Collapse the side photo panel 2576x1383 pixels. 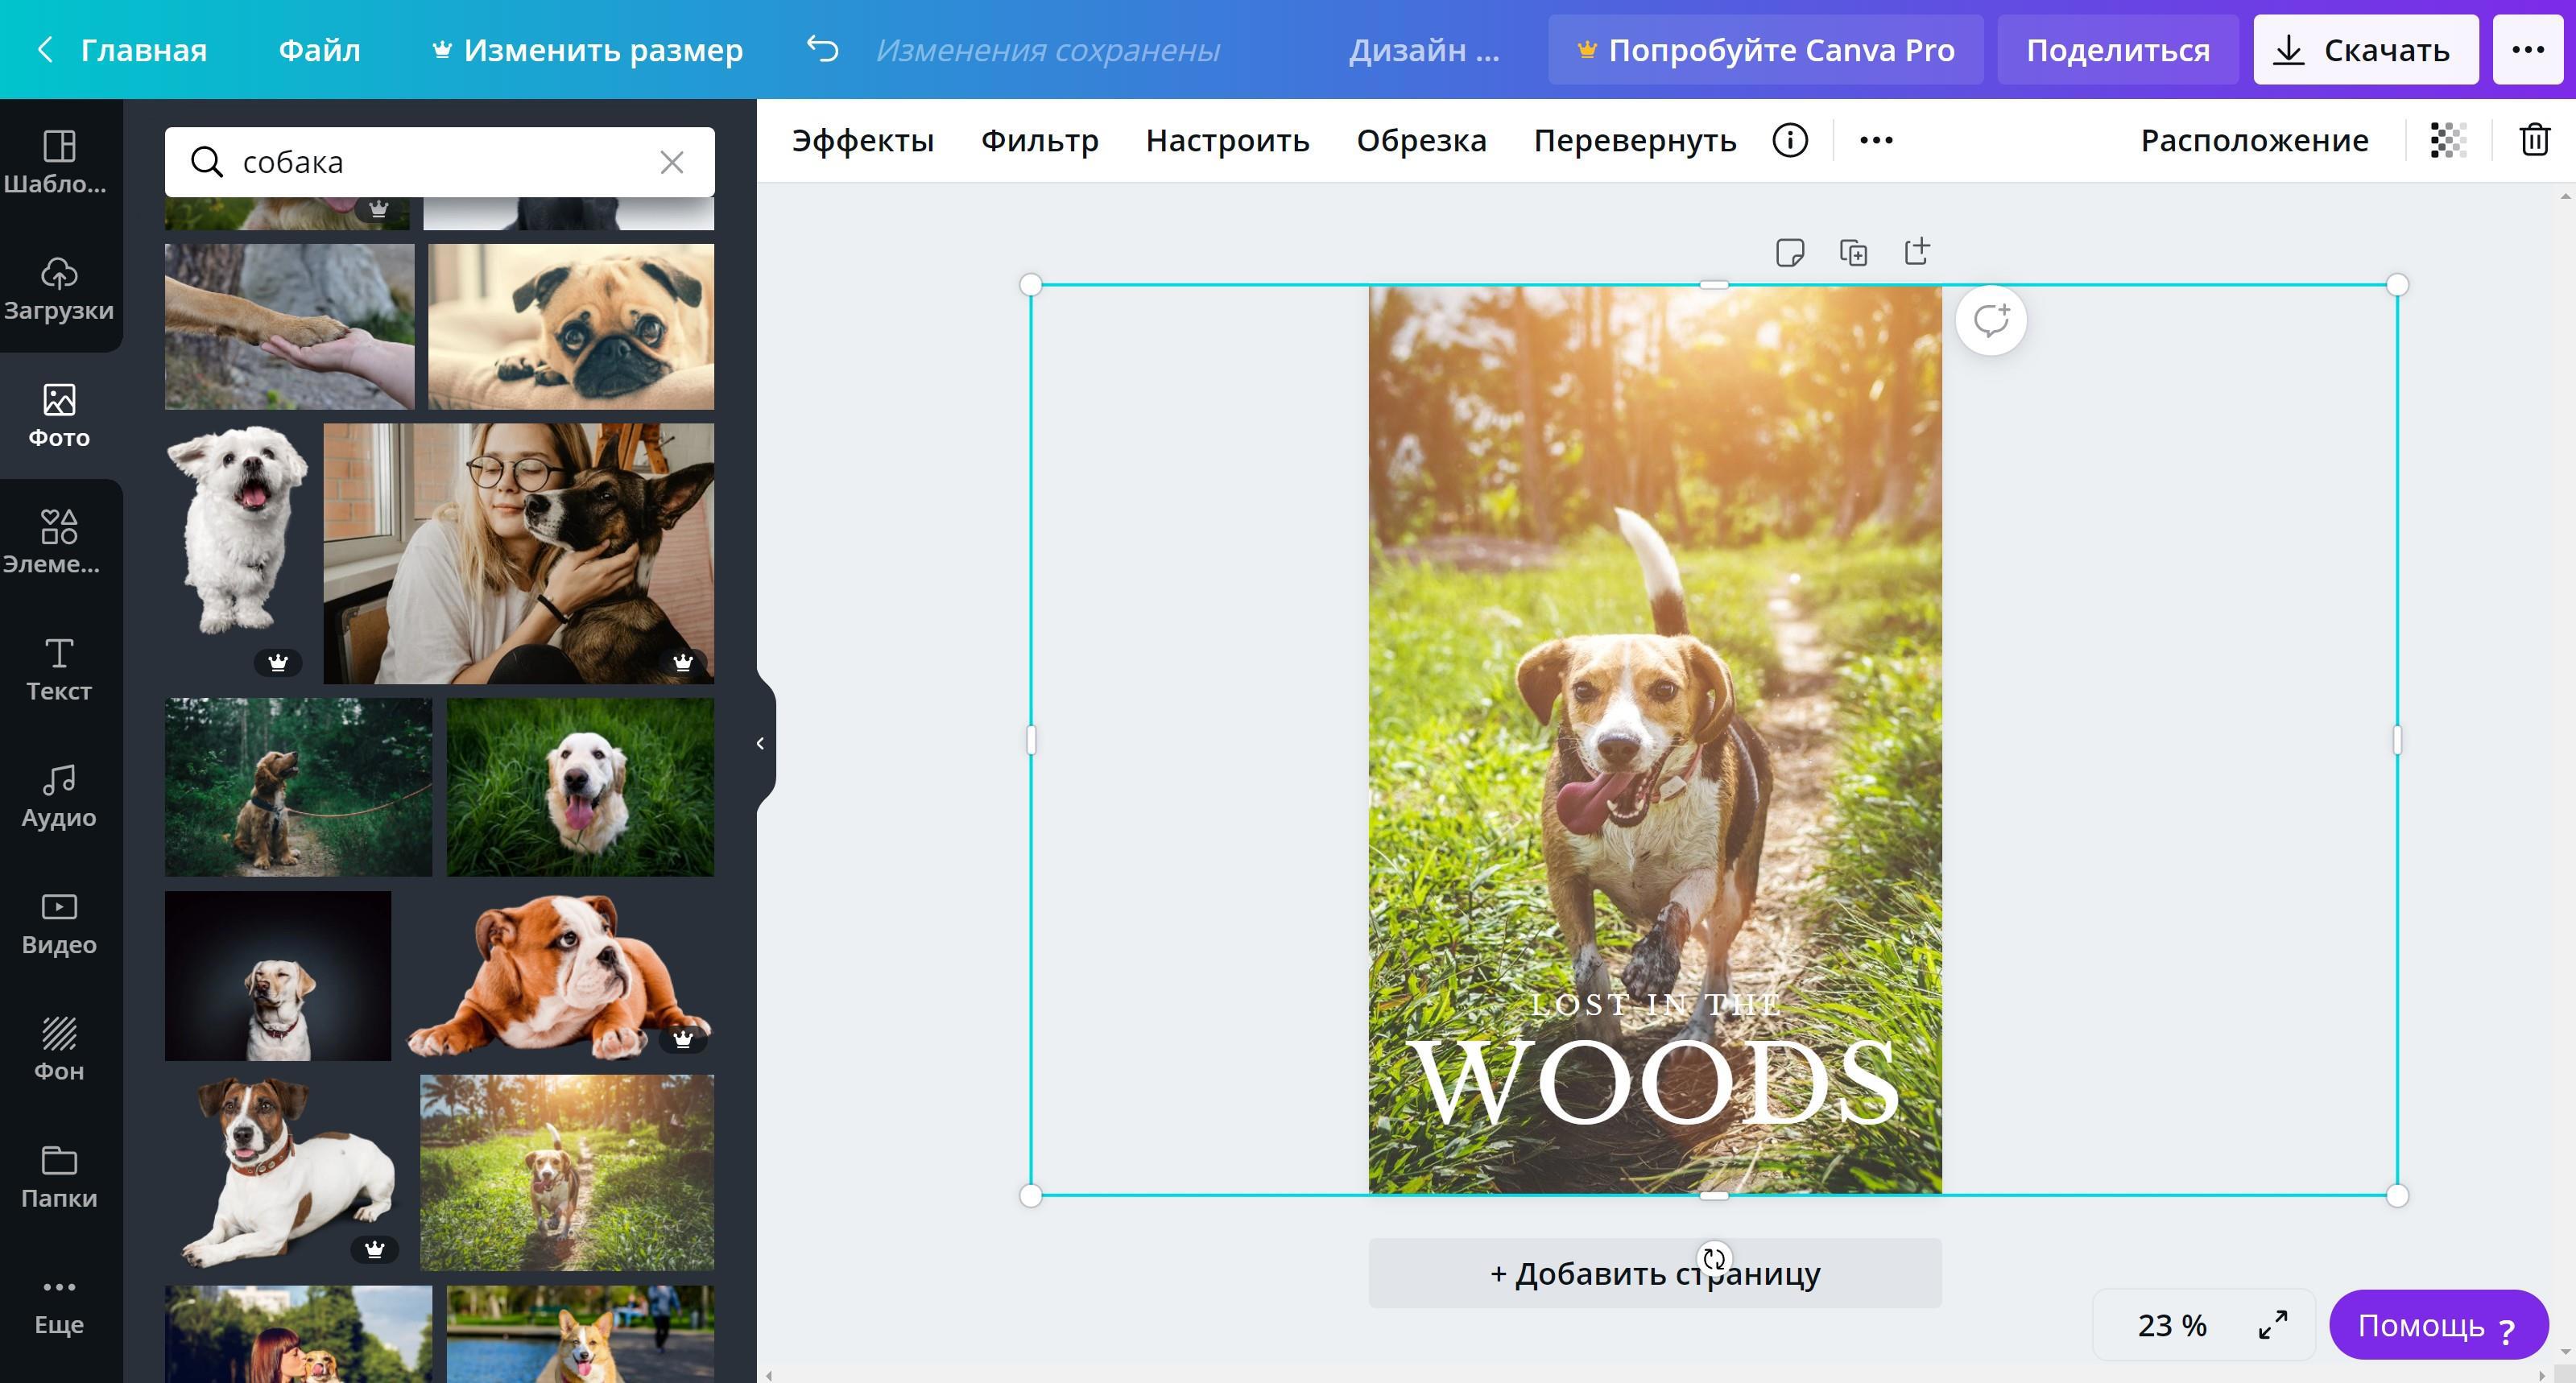coord(761,743)
